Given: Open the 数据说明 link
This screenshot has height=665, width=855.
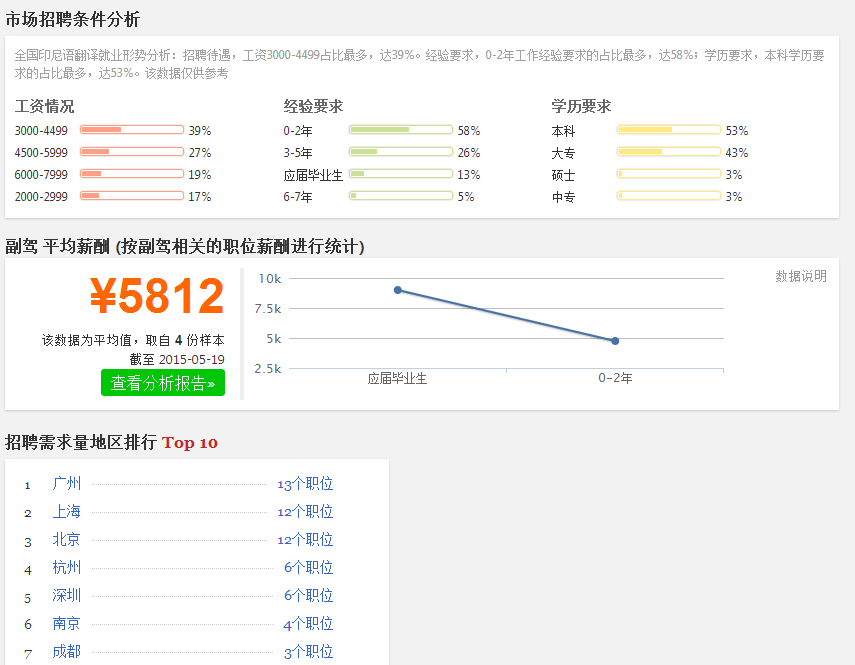Looking at the screenshot, I should pos(800,277).
